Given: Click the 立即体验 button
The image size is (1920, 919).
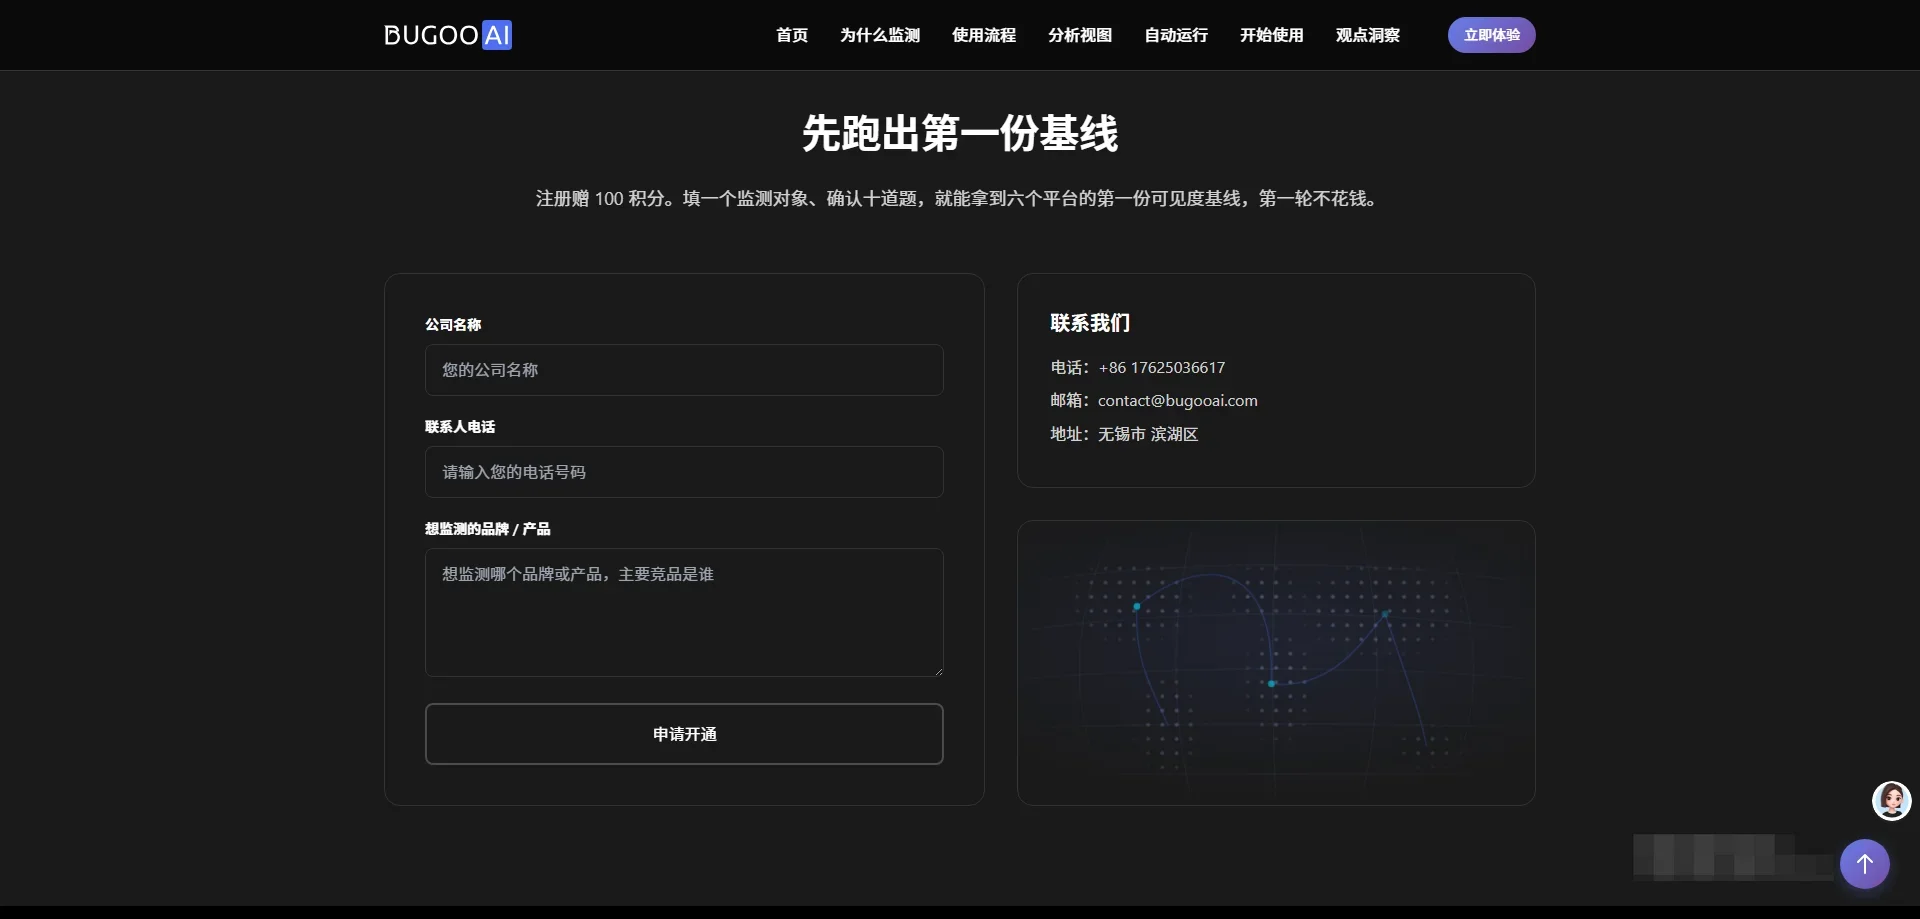Looking at the screenshot, I should 1491,35.
